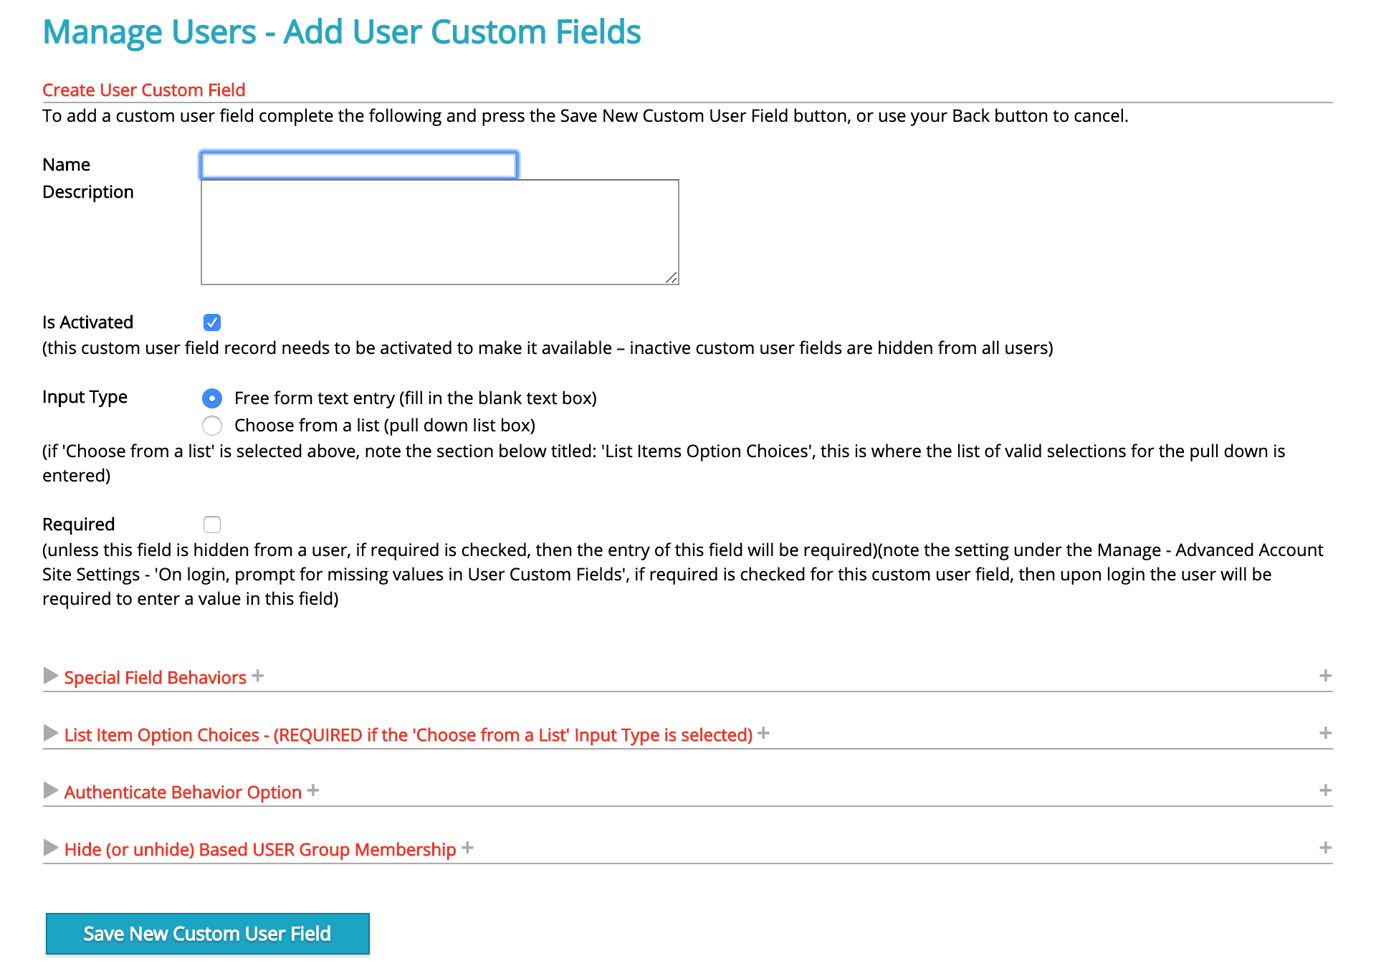
Task: Uncheck the Is Activated checkbox
Action: (x=212, y=322)
